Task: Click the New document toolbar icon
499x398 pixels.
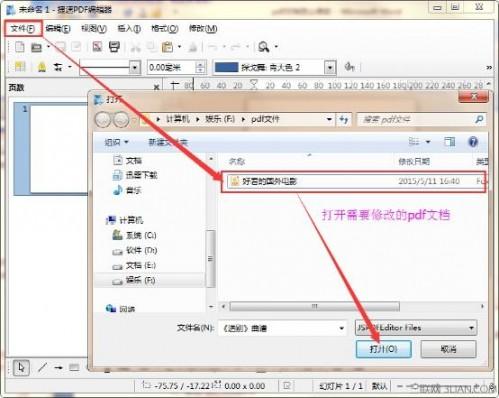Action: tap(20, 47)
